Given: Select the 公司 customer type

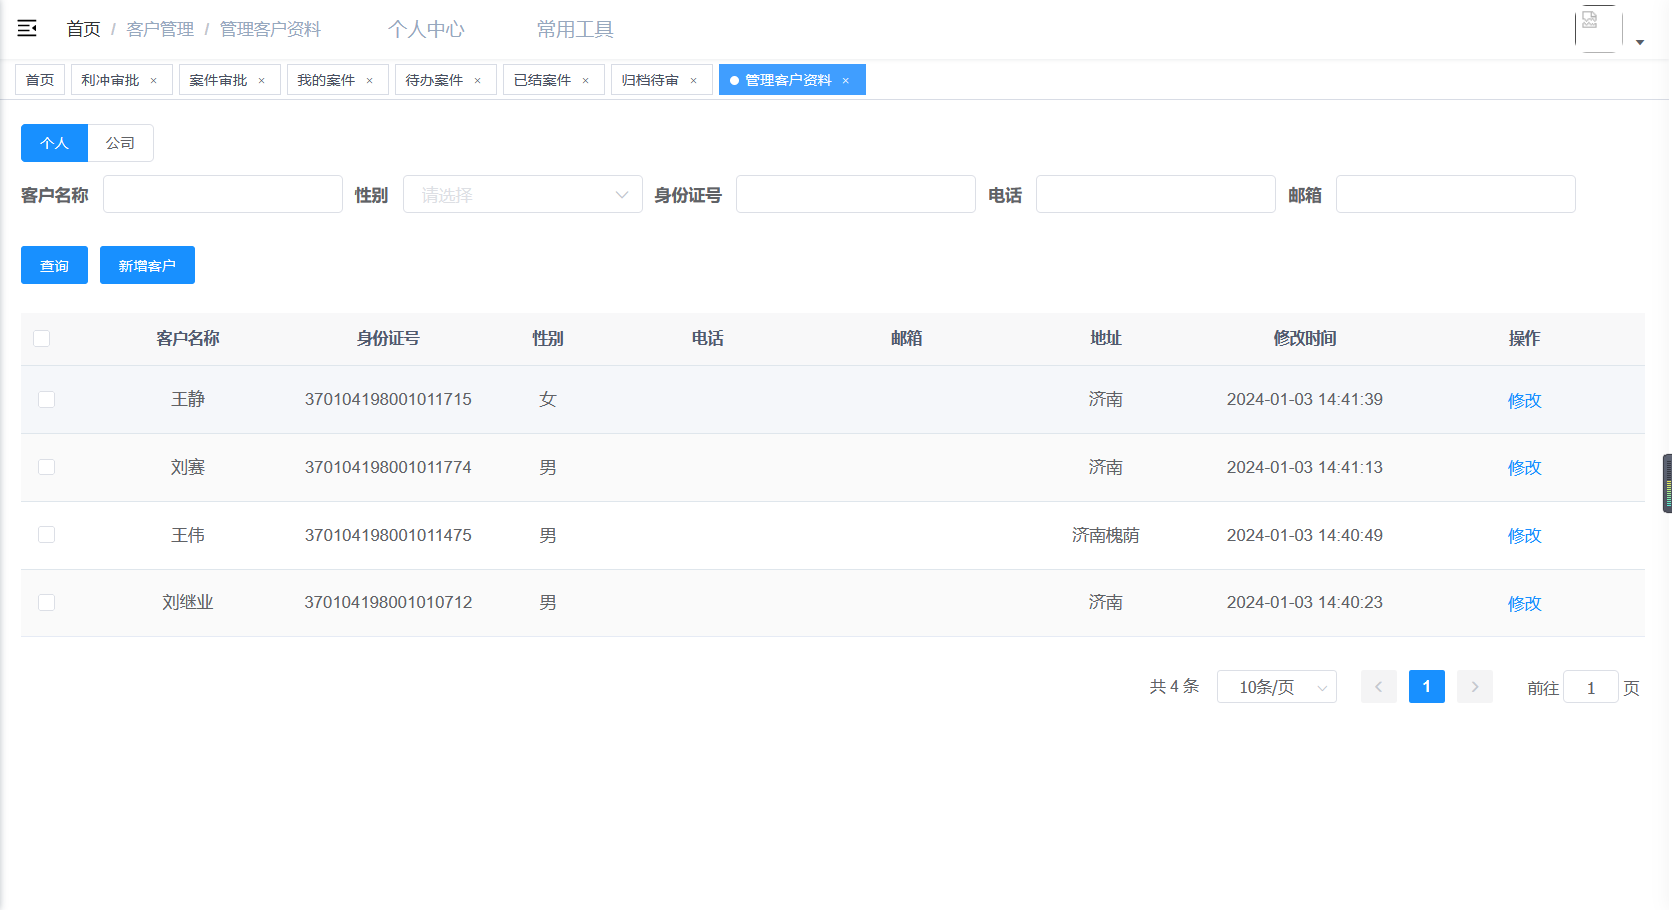Looking at the screenshot, I should pos(121,143).
